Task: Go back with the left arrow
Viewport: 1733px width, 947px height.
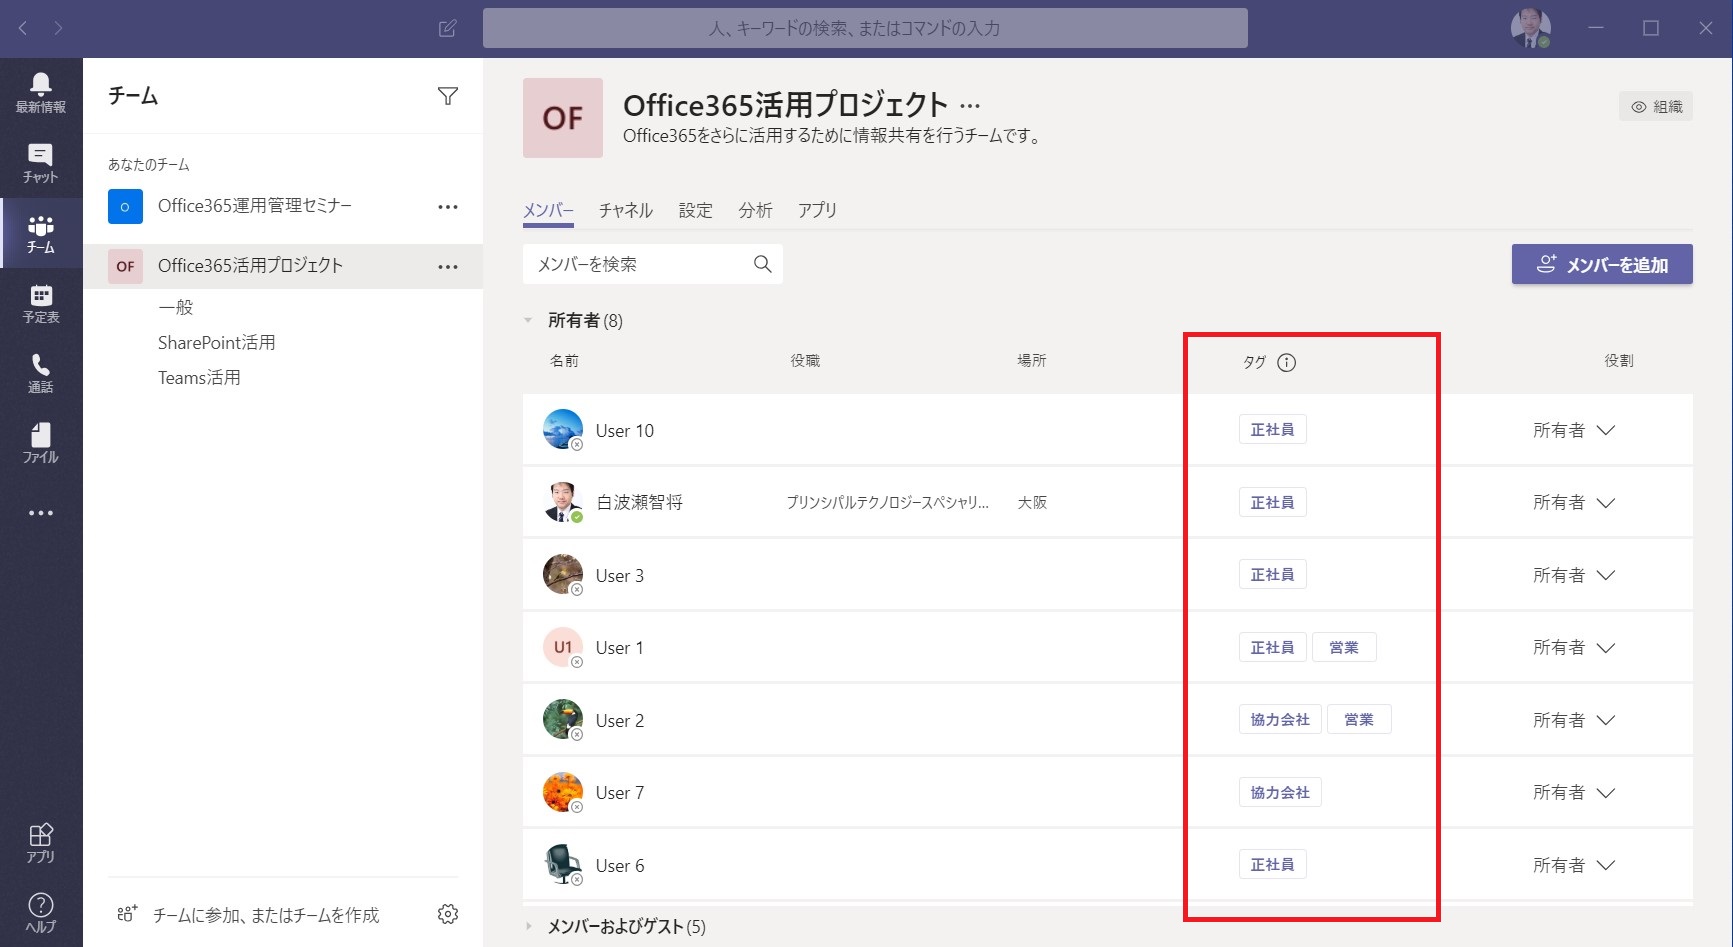Action: pyautogui.click(x=23, y=28)
